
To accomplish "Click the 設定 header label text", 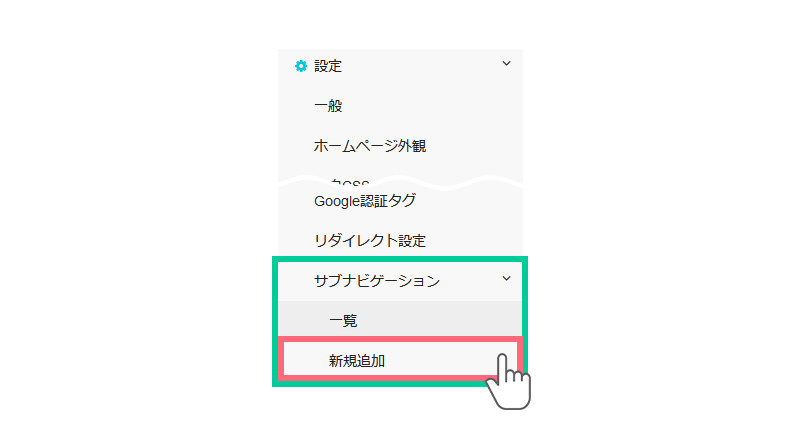I will pyautogui.click(x=328, y=66).
